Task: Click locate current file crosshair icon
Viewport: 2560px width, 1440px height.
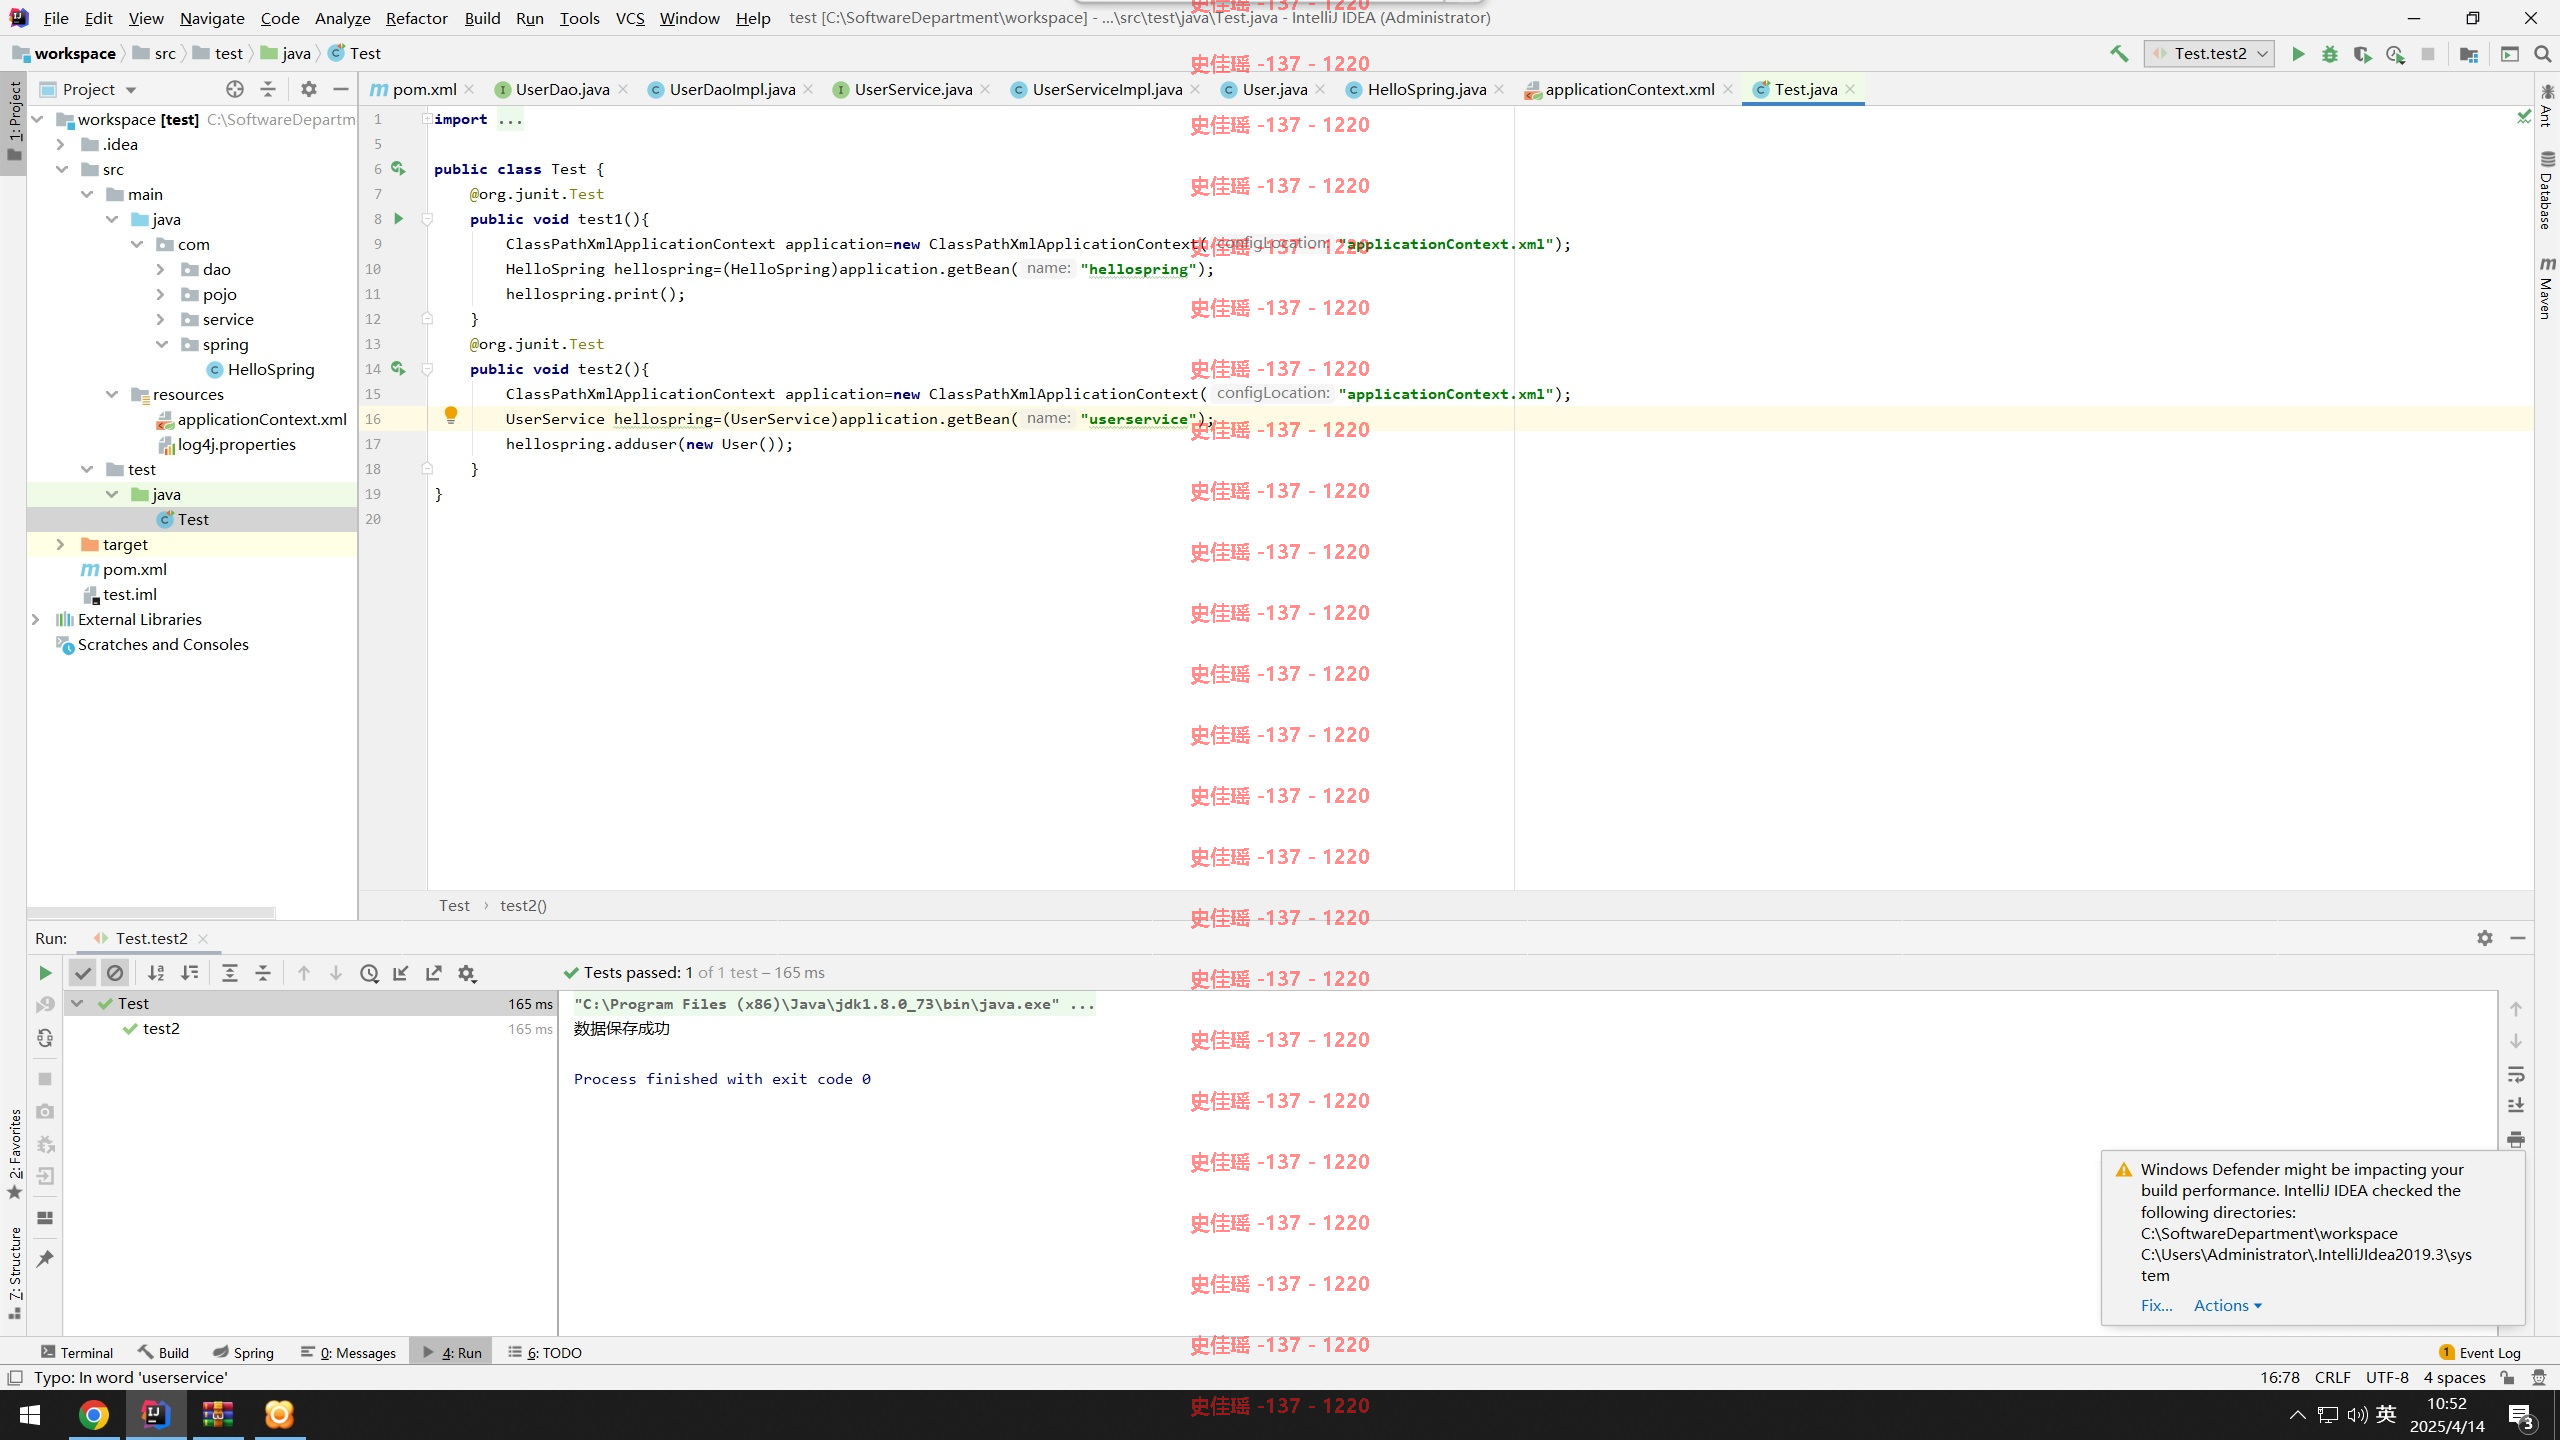Action: (235, 89)
